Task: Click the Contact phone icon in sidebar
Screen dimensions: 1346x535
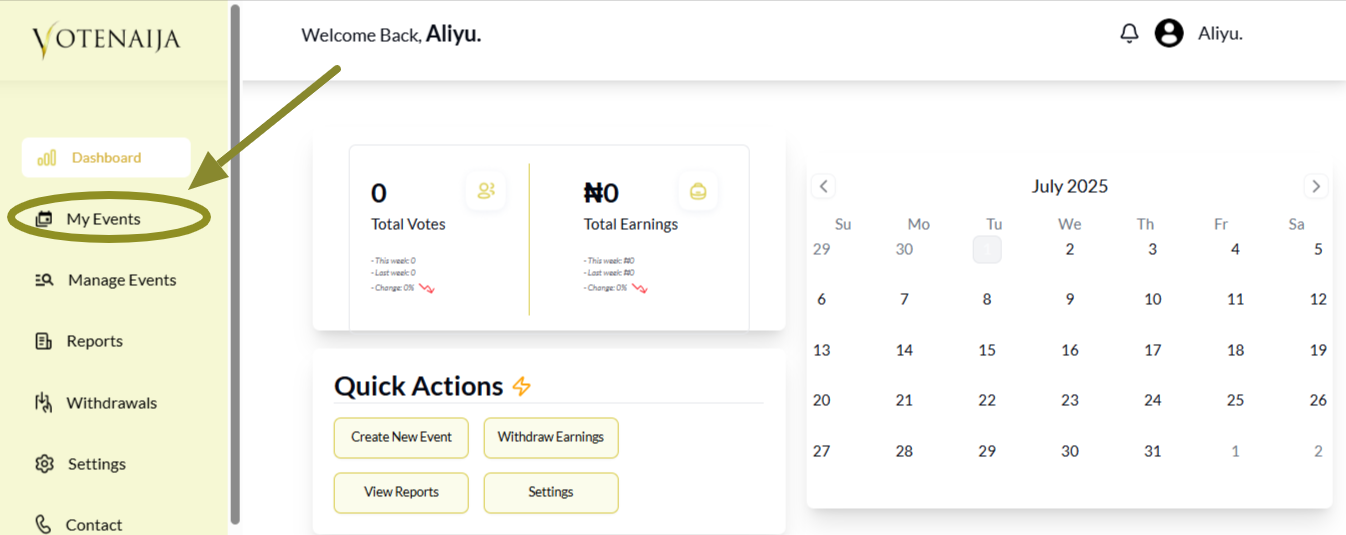Action: (43, 524)
